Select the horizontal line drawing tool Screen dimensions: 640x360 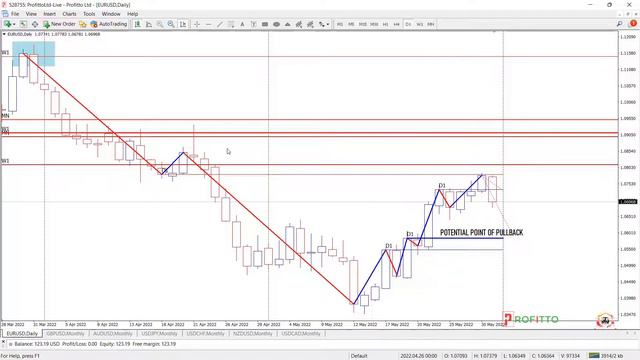[x=209, y=24]
